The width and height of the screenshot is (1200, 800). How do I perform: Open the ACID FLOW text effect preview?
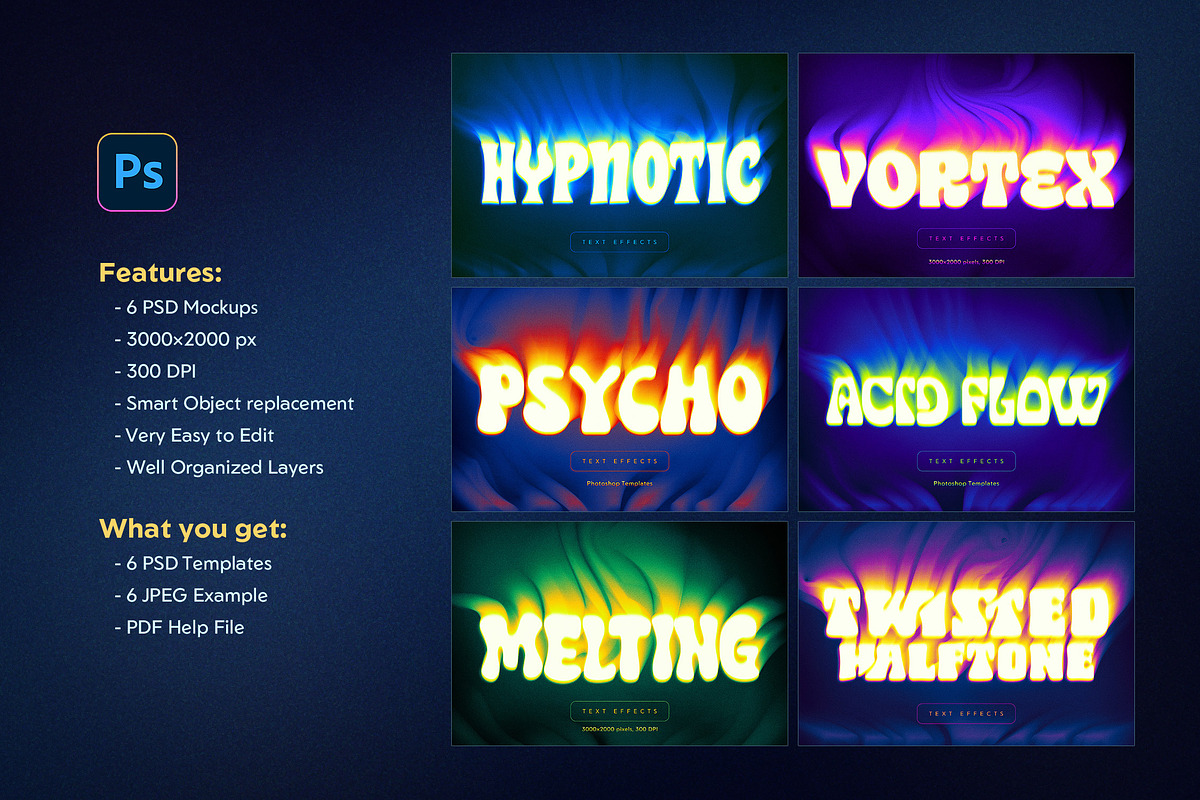[x=966, y=399]
